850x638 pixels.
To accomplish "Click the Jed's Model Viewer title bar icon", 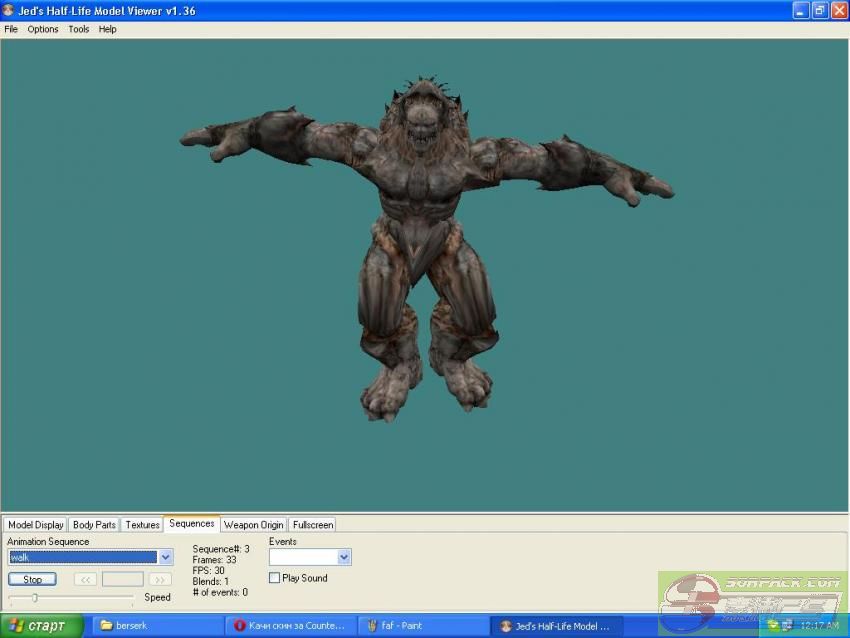I will [8, 10].
